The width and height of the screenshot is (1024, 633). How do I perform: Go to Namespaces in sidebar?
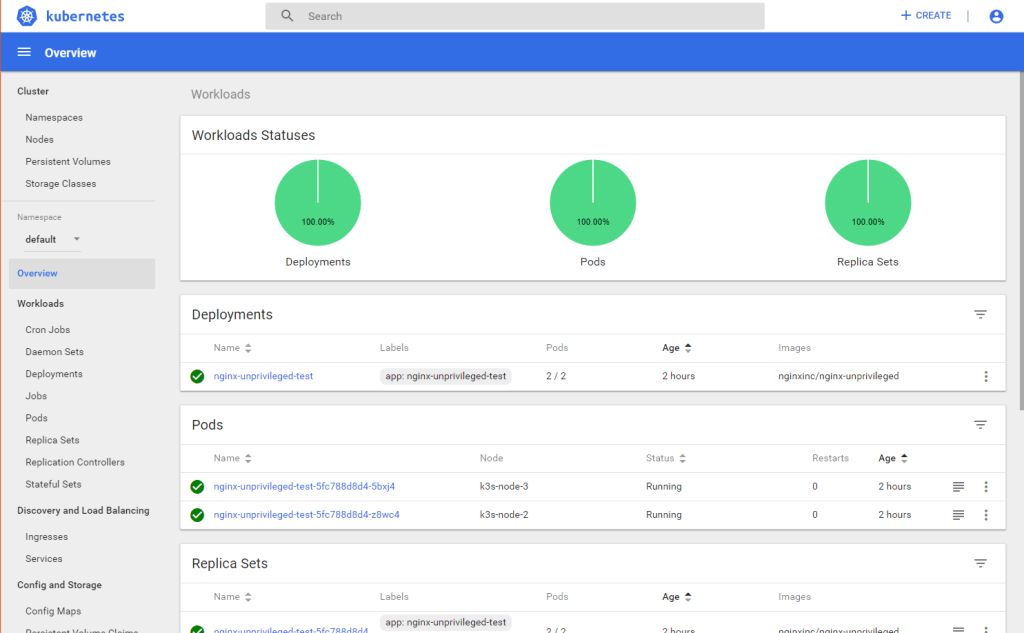(54, 118)
